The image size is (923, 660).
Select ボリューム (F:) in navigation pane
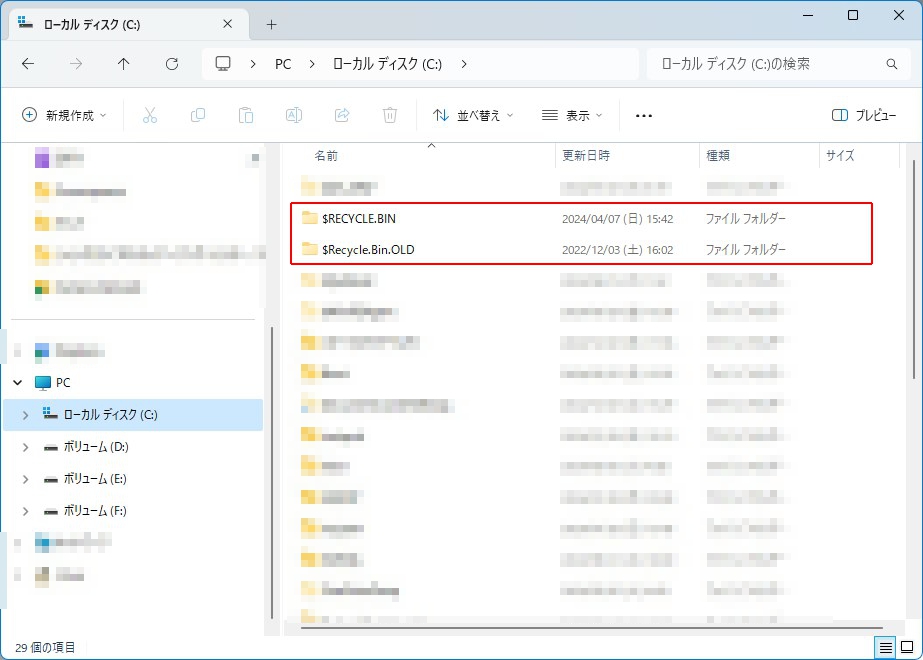[95, 511]
